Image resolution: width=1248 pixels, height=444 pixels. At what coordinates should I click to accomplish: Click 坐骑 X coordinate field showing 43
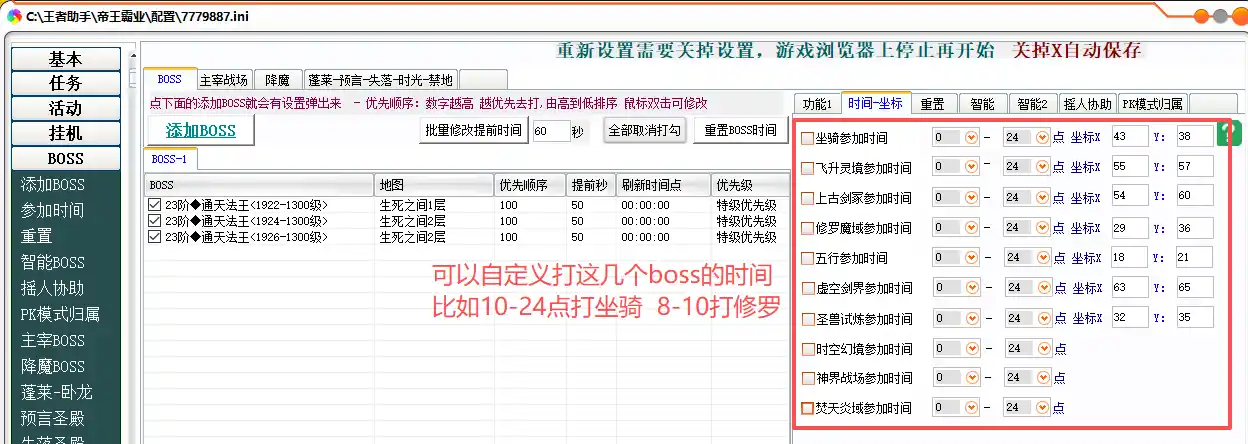[x=1130, y=137]
